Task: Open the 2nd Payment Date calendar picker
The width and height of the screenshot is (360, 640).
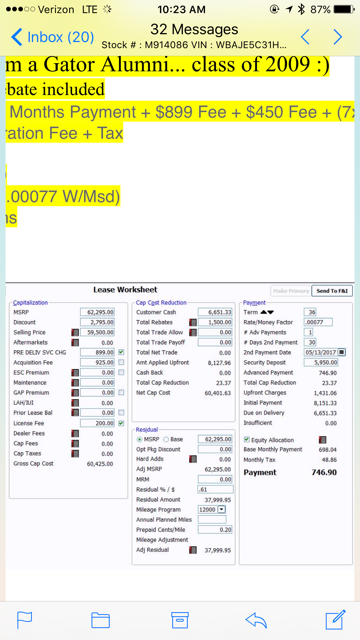Action: (341, 352)
